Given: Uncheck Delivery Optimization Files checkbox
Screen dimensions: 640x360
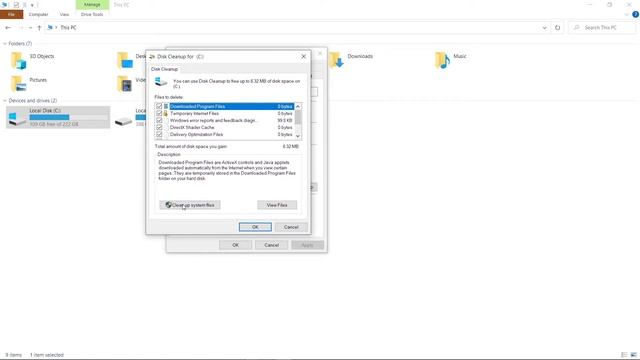Looking at the screenshot, I should click(159, 134).
